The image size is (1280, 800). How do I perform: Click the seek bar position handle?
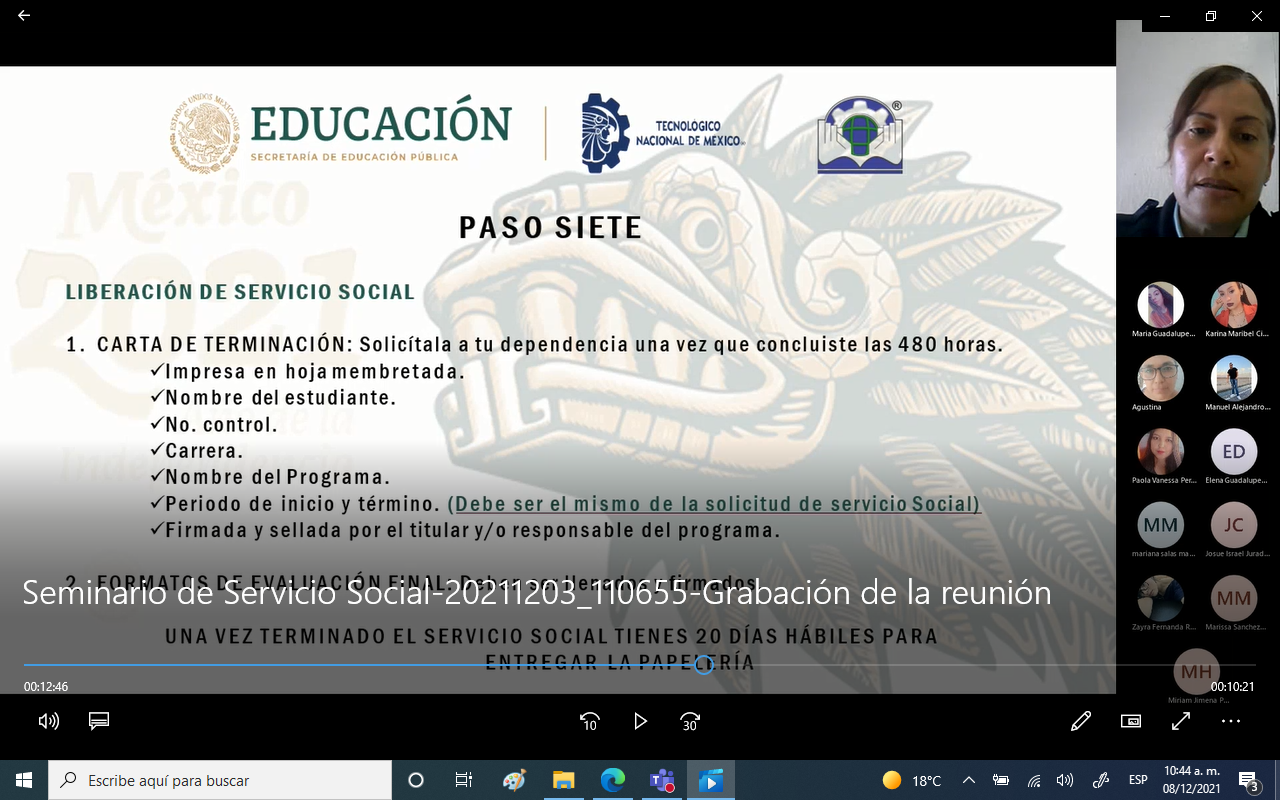pyautogui.click(x=704, y=665)
